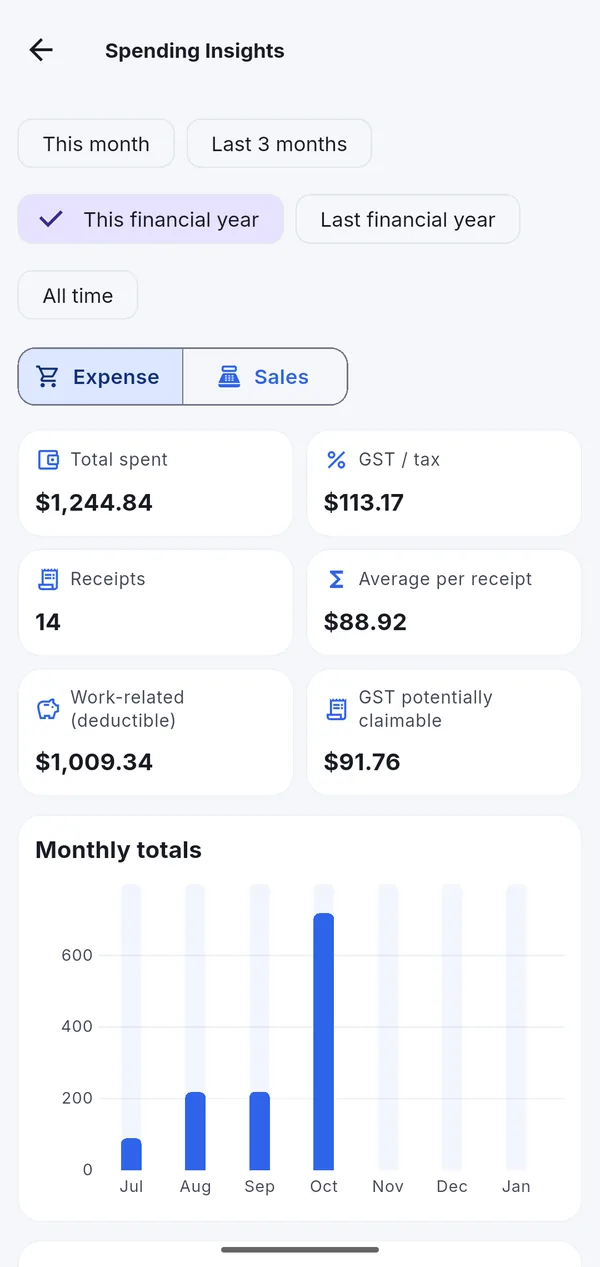Click the empty Nov column in chart
600x1267 pixels.
point(388,1027)
